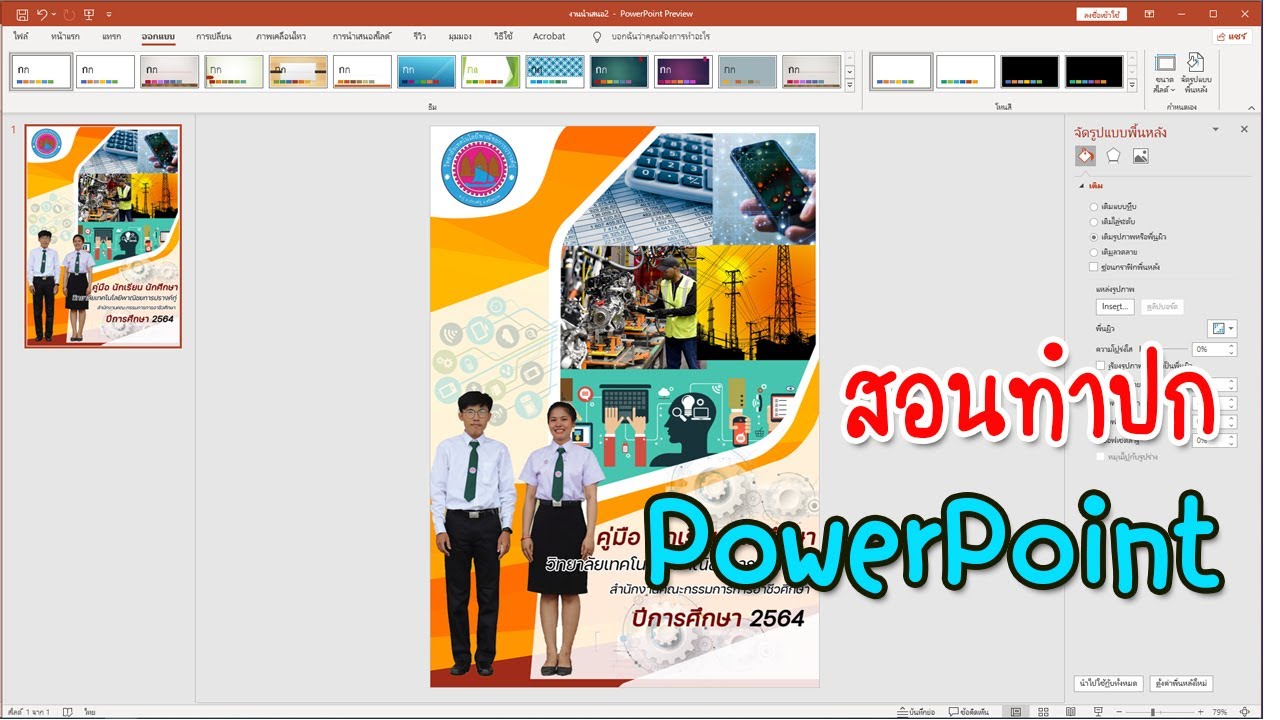Close the Format Background pane
This screenshot has width=1280, height=720.
coord(1244,129)
